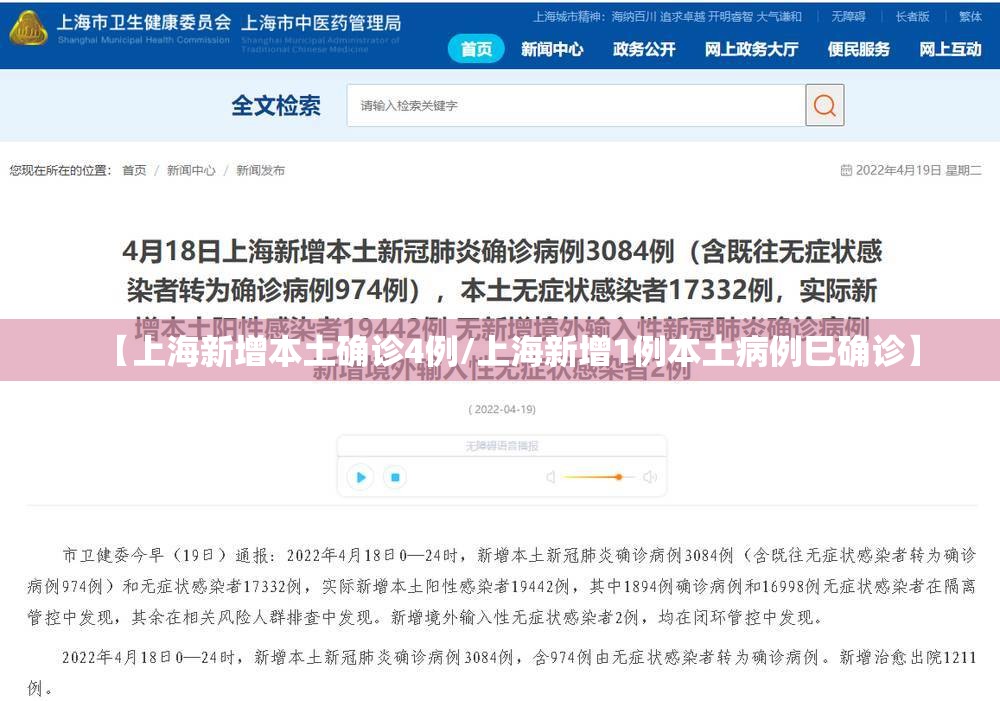Click the article date (2022-04-19)
1000x701 pixels.
click(x=502, y=410)
